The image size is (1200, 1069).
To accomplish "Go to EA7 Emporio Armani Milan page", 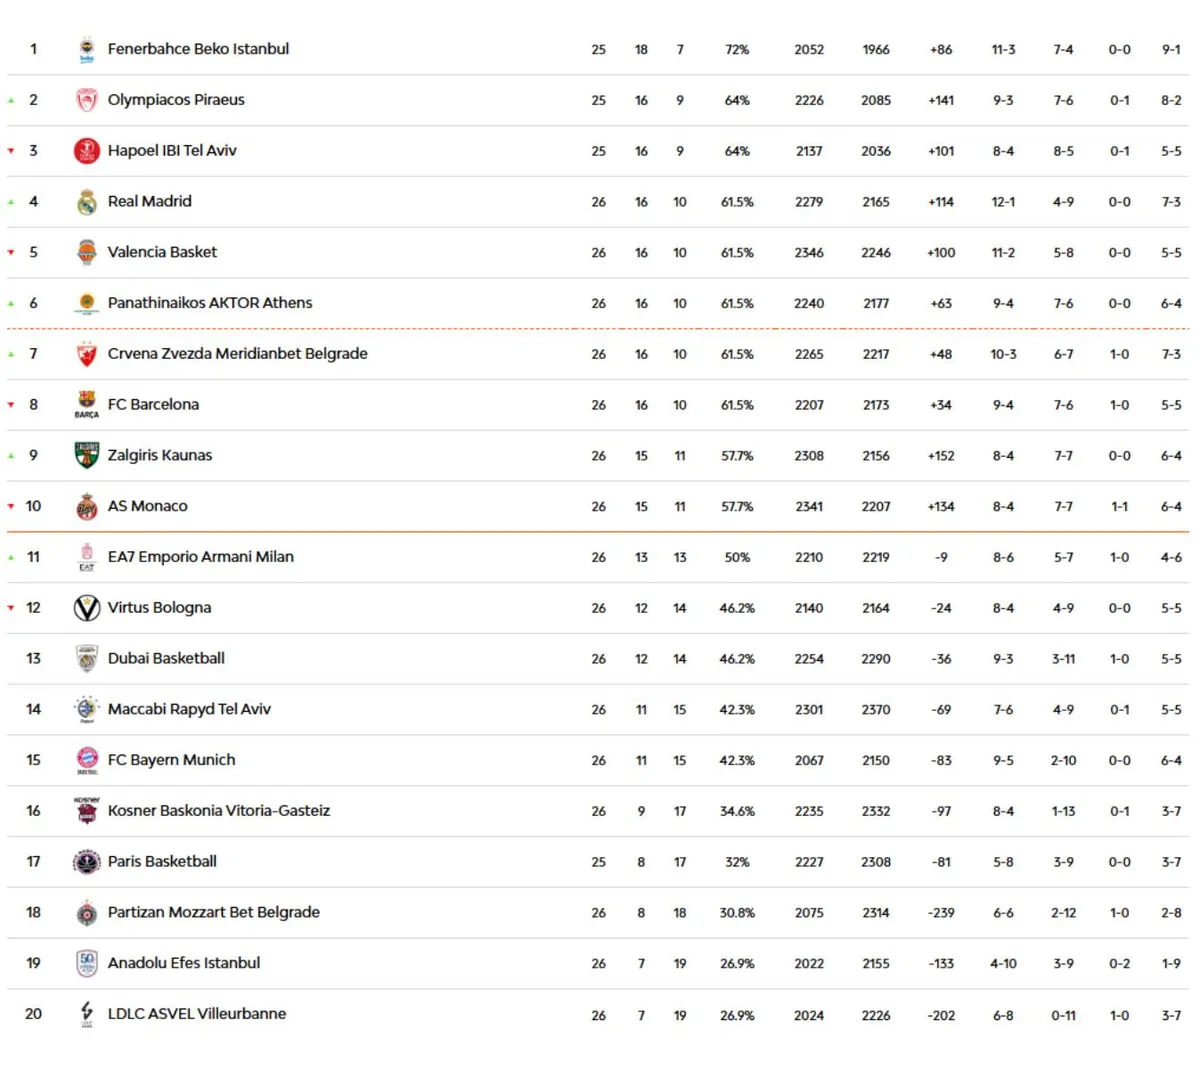I will click(200, 557).
